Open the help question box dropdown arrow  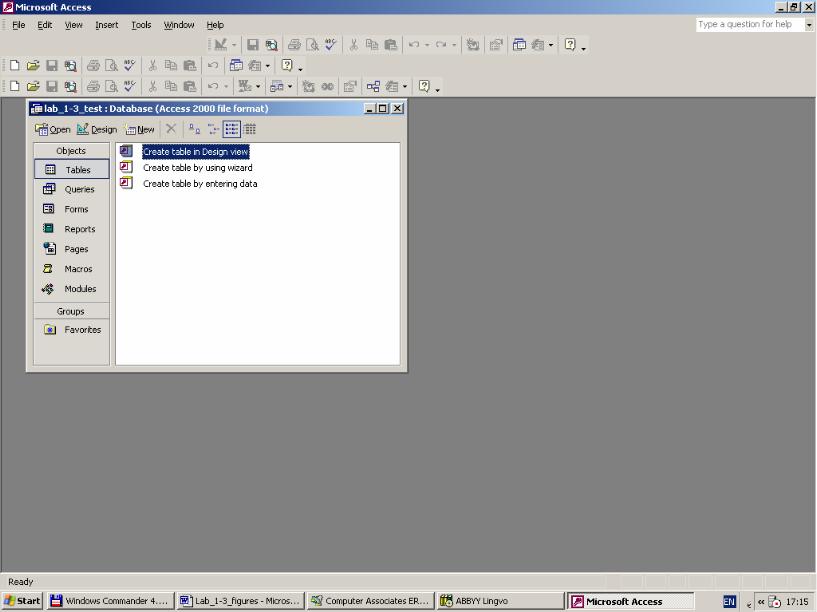[x=809, y=24]
